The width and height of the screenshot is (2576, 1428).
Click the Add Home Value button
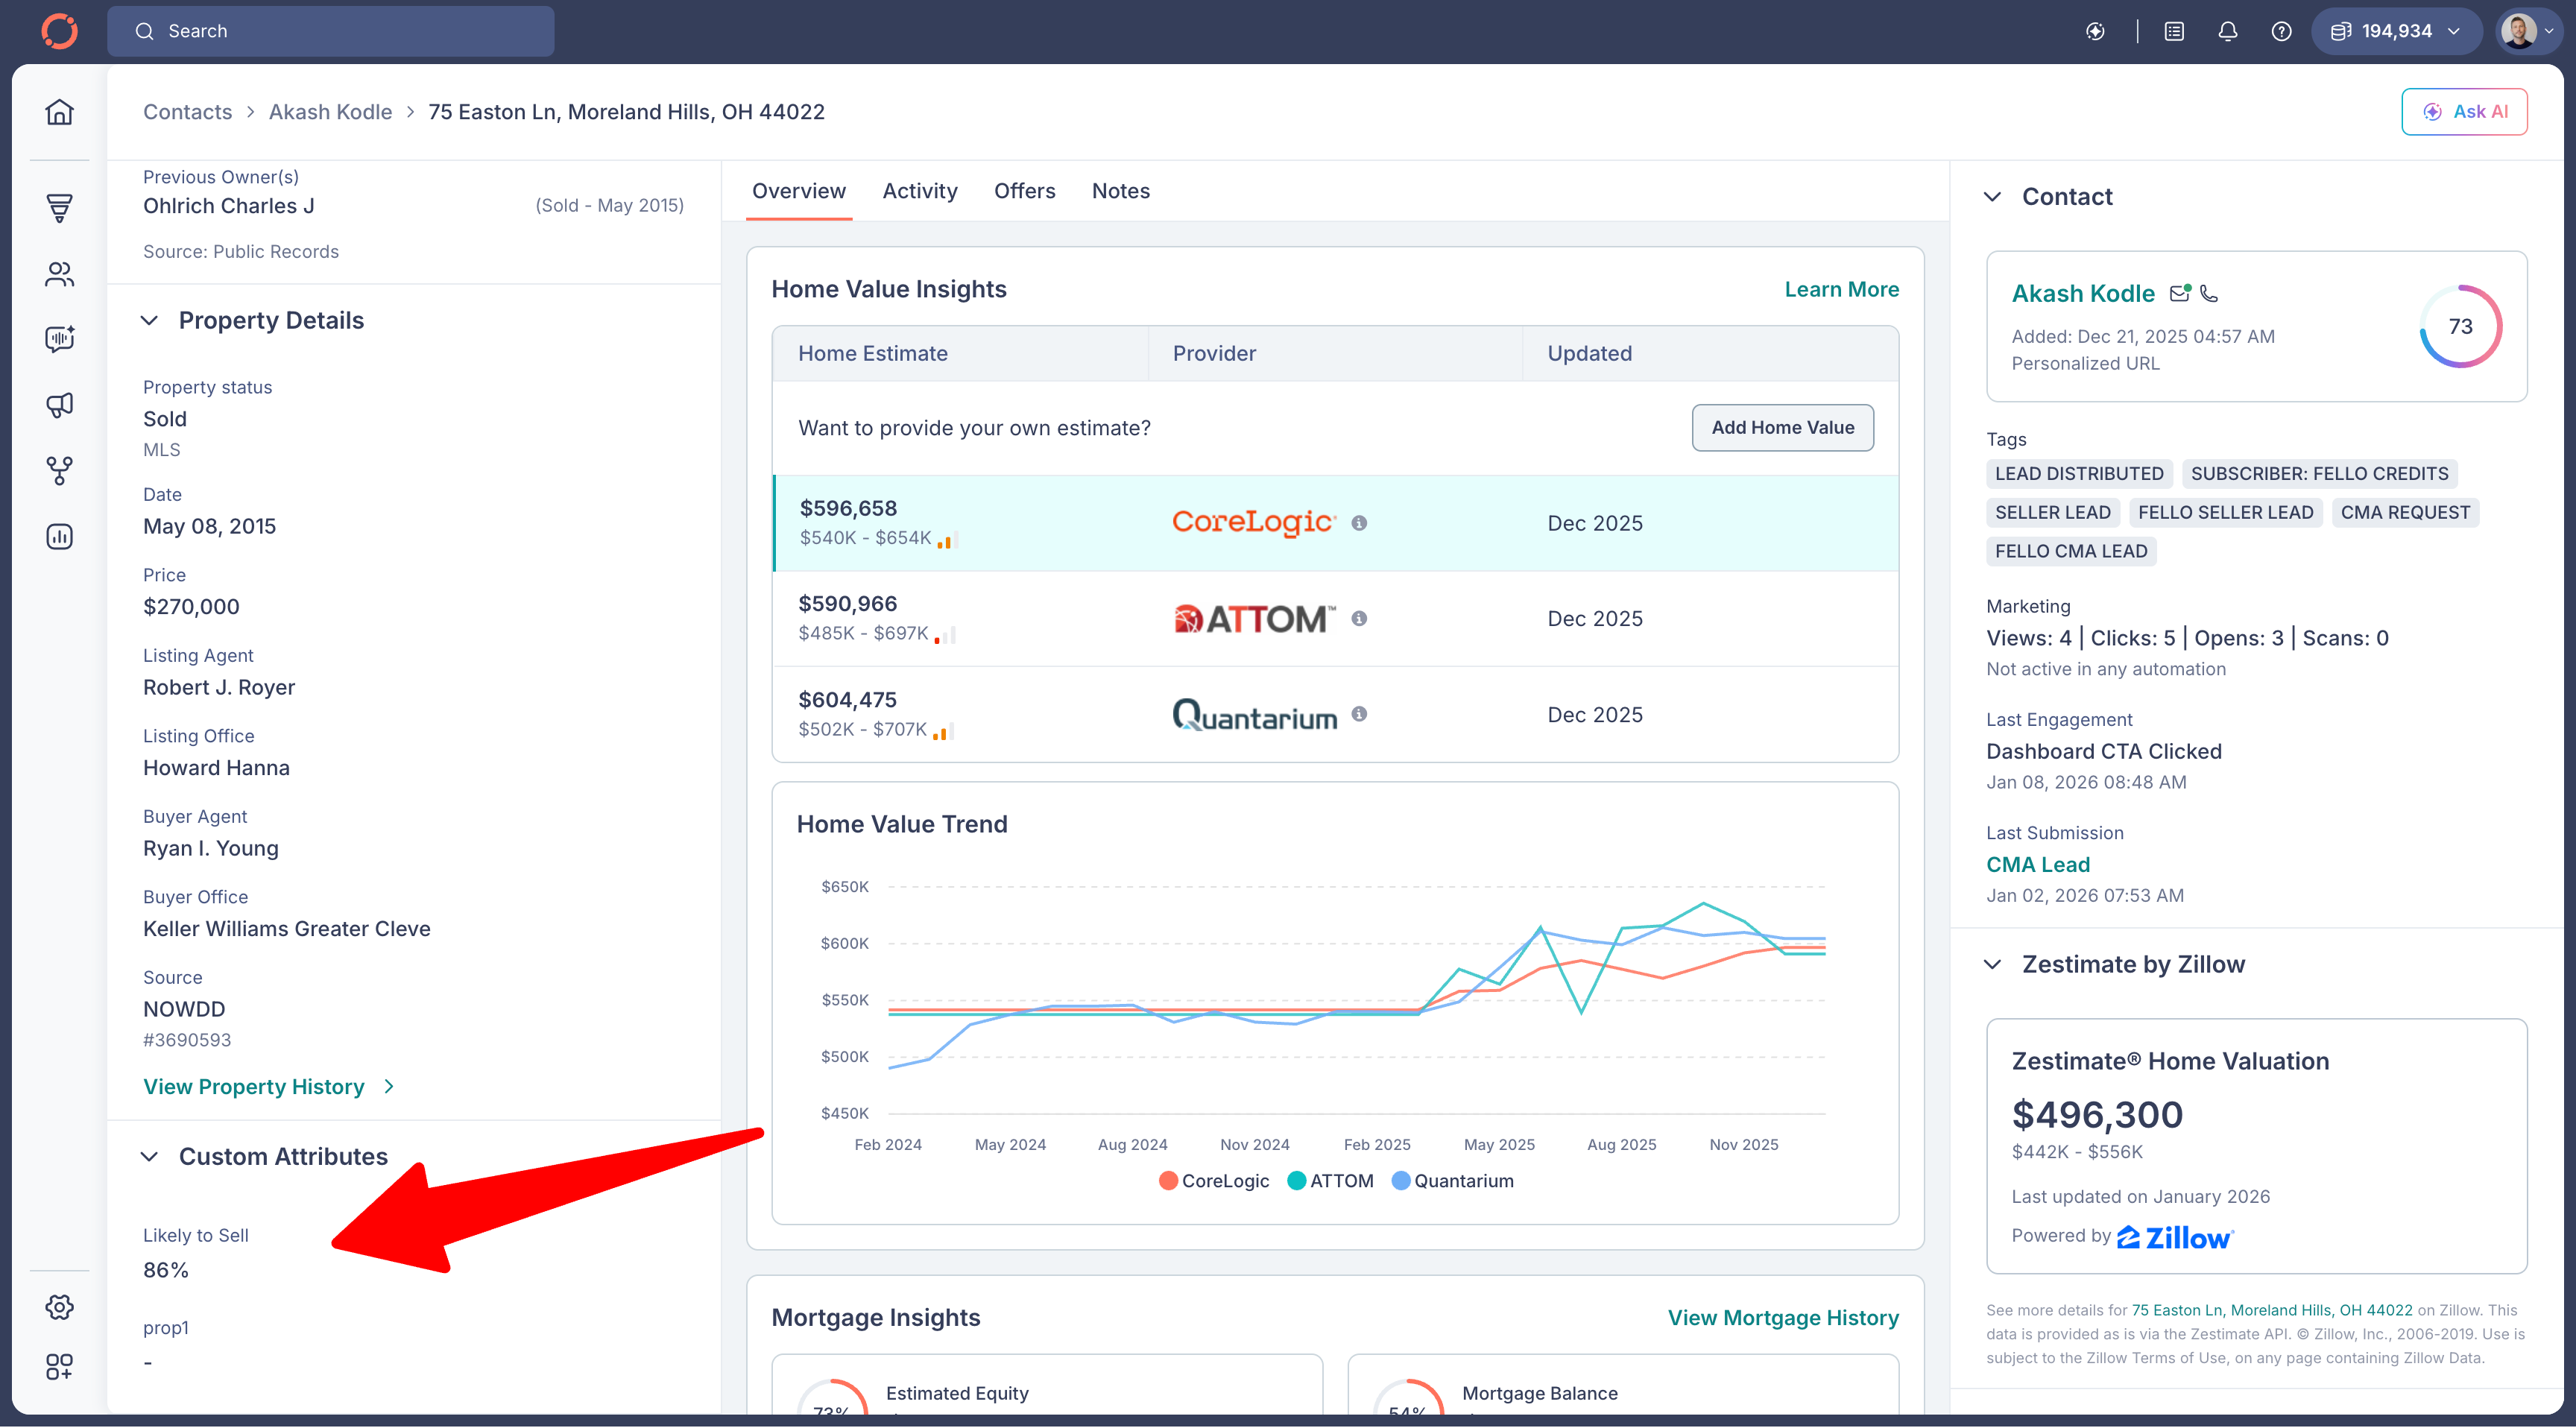pyautogui.click(x=1782, y=427)
